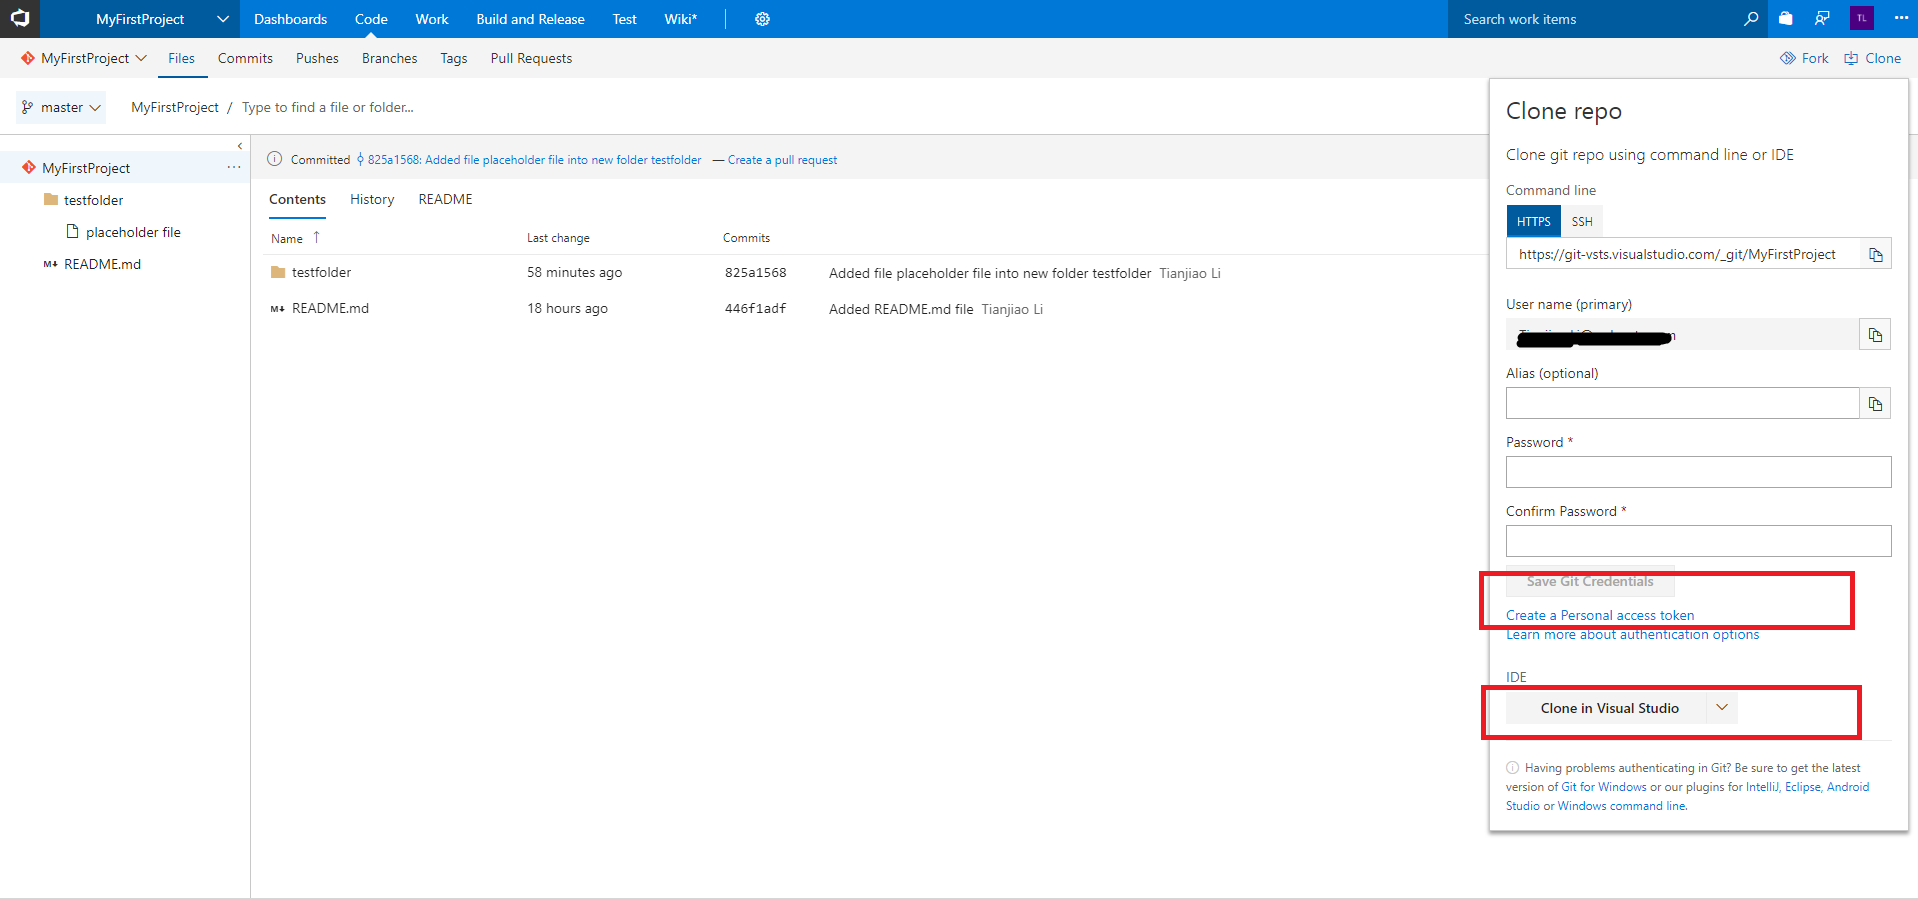Copy the primary user name

(x=1875, y=335)
